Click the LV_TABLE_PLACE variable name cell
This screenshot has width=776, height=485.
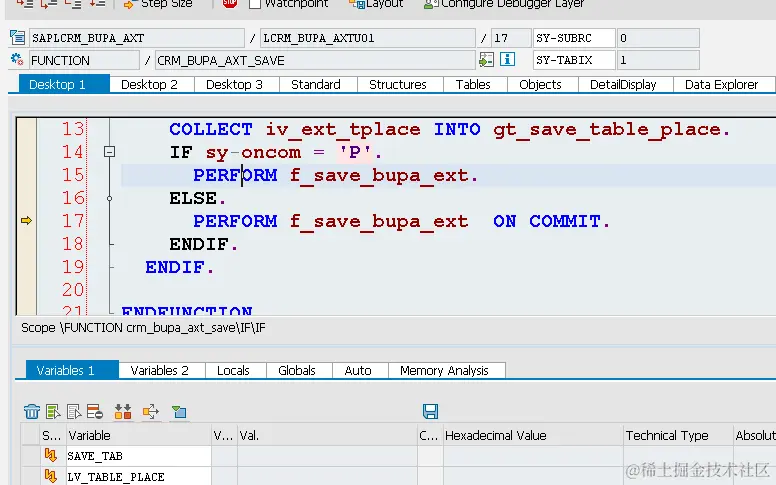(139, 477)
